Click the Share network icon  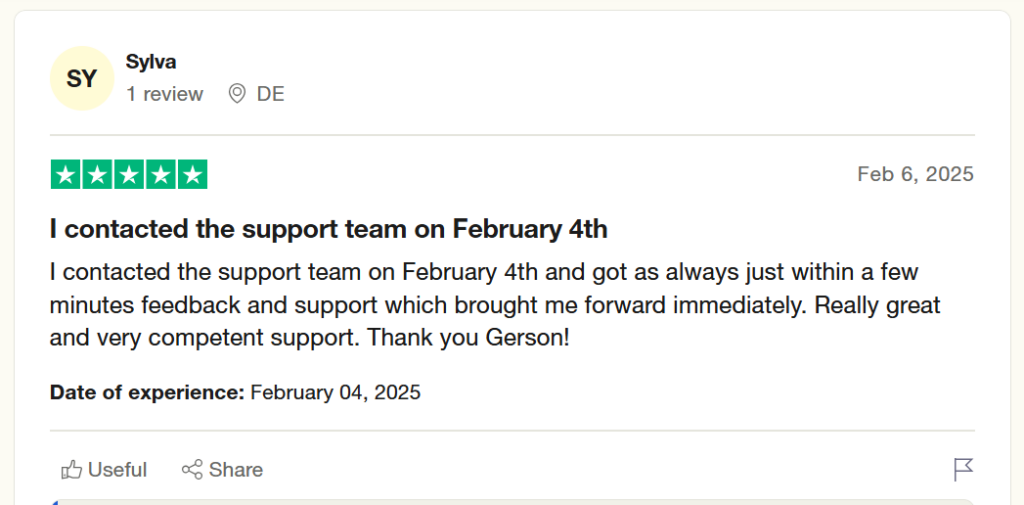[x=192, y=469]
